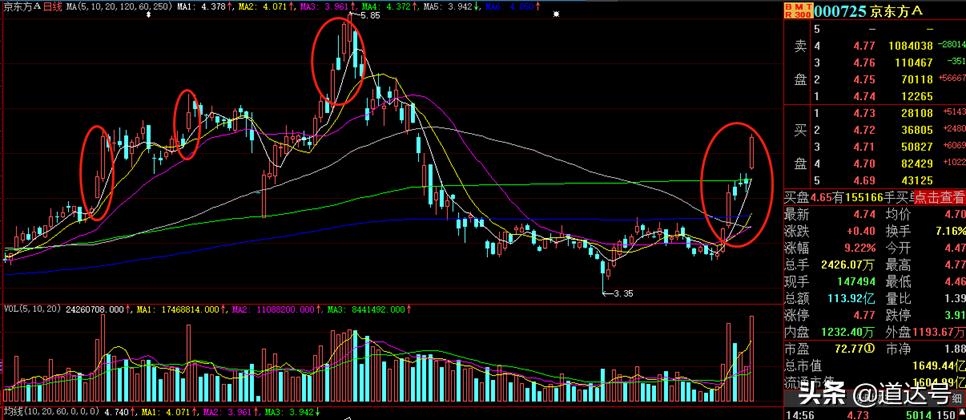Click the MA(5,10,20,120,60,250) indicator parameters
The height and width of the screenshot is (420, 966).
[117, 6]
